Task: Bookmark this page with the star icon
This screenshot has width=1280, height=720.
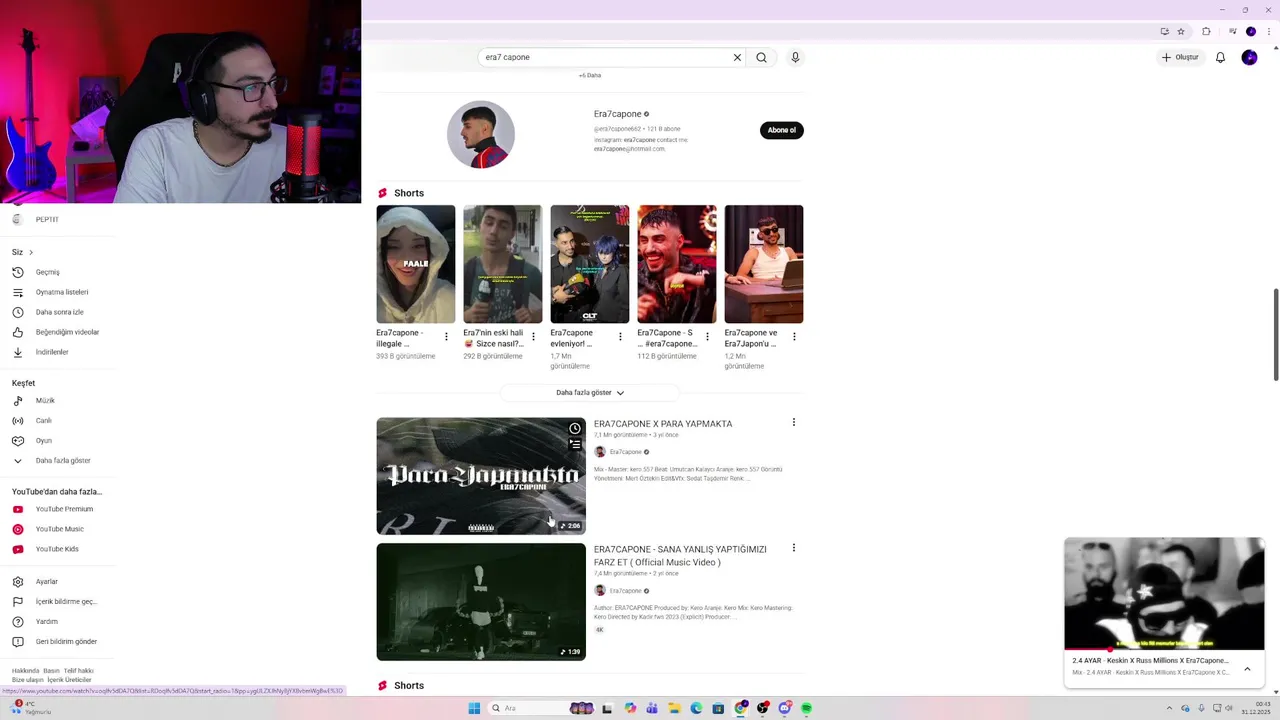Action: 1181,31
